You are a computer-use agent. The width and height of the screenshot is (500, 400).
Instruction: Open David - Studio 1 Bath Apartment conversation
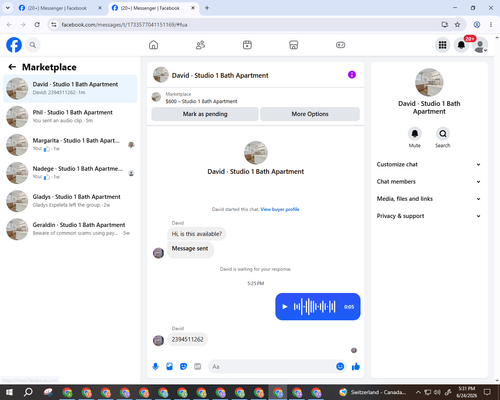(x=70, y=89)
